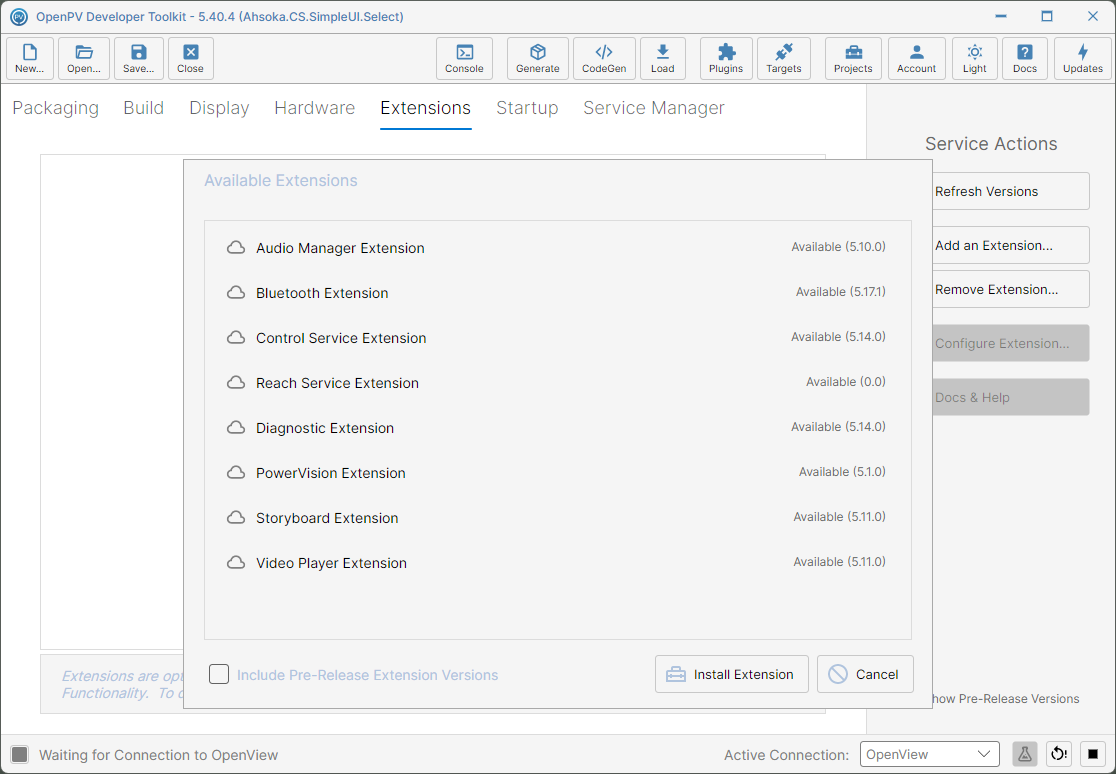Enable Include Pre-Release Extension Versions checkbox
Screen dimensions: 1116x774
(219, 674)
